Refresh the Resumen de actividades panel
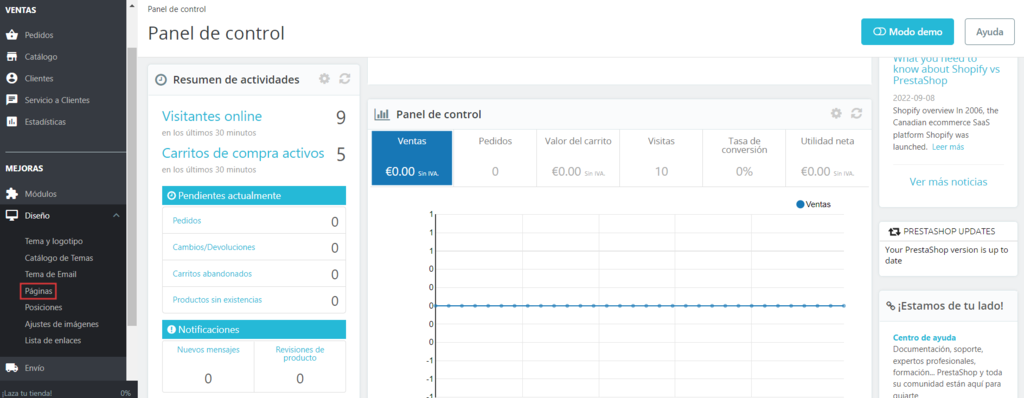Viewport: 1024px width, 398px height. pyautogui.click(x=345, y=79)
